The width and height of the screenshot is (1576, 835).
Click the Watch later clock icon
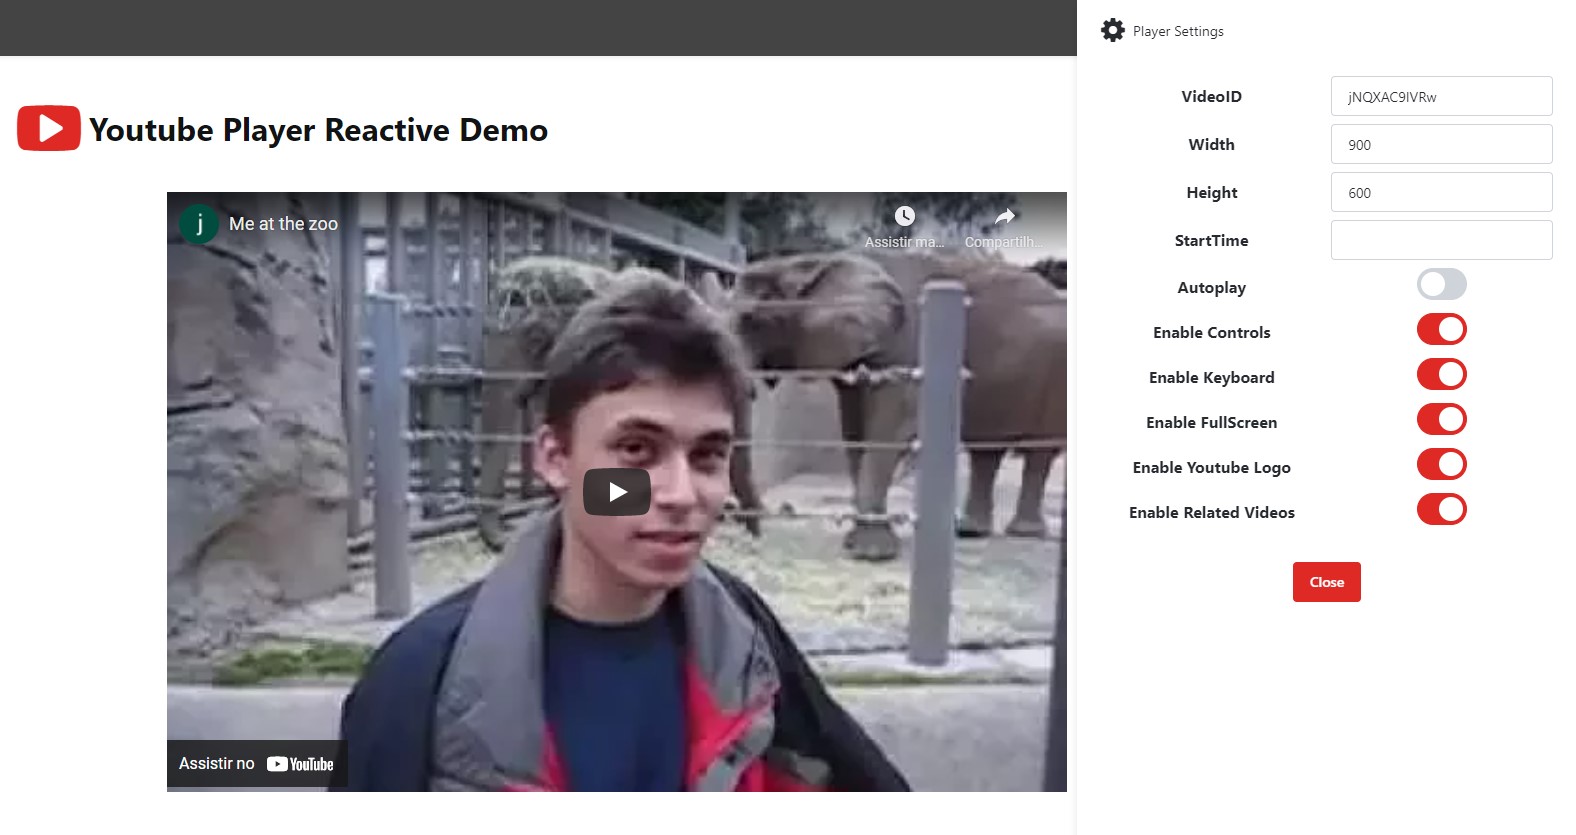[x=904, y=216]
